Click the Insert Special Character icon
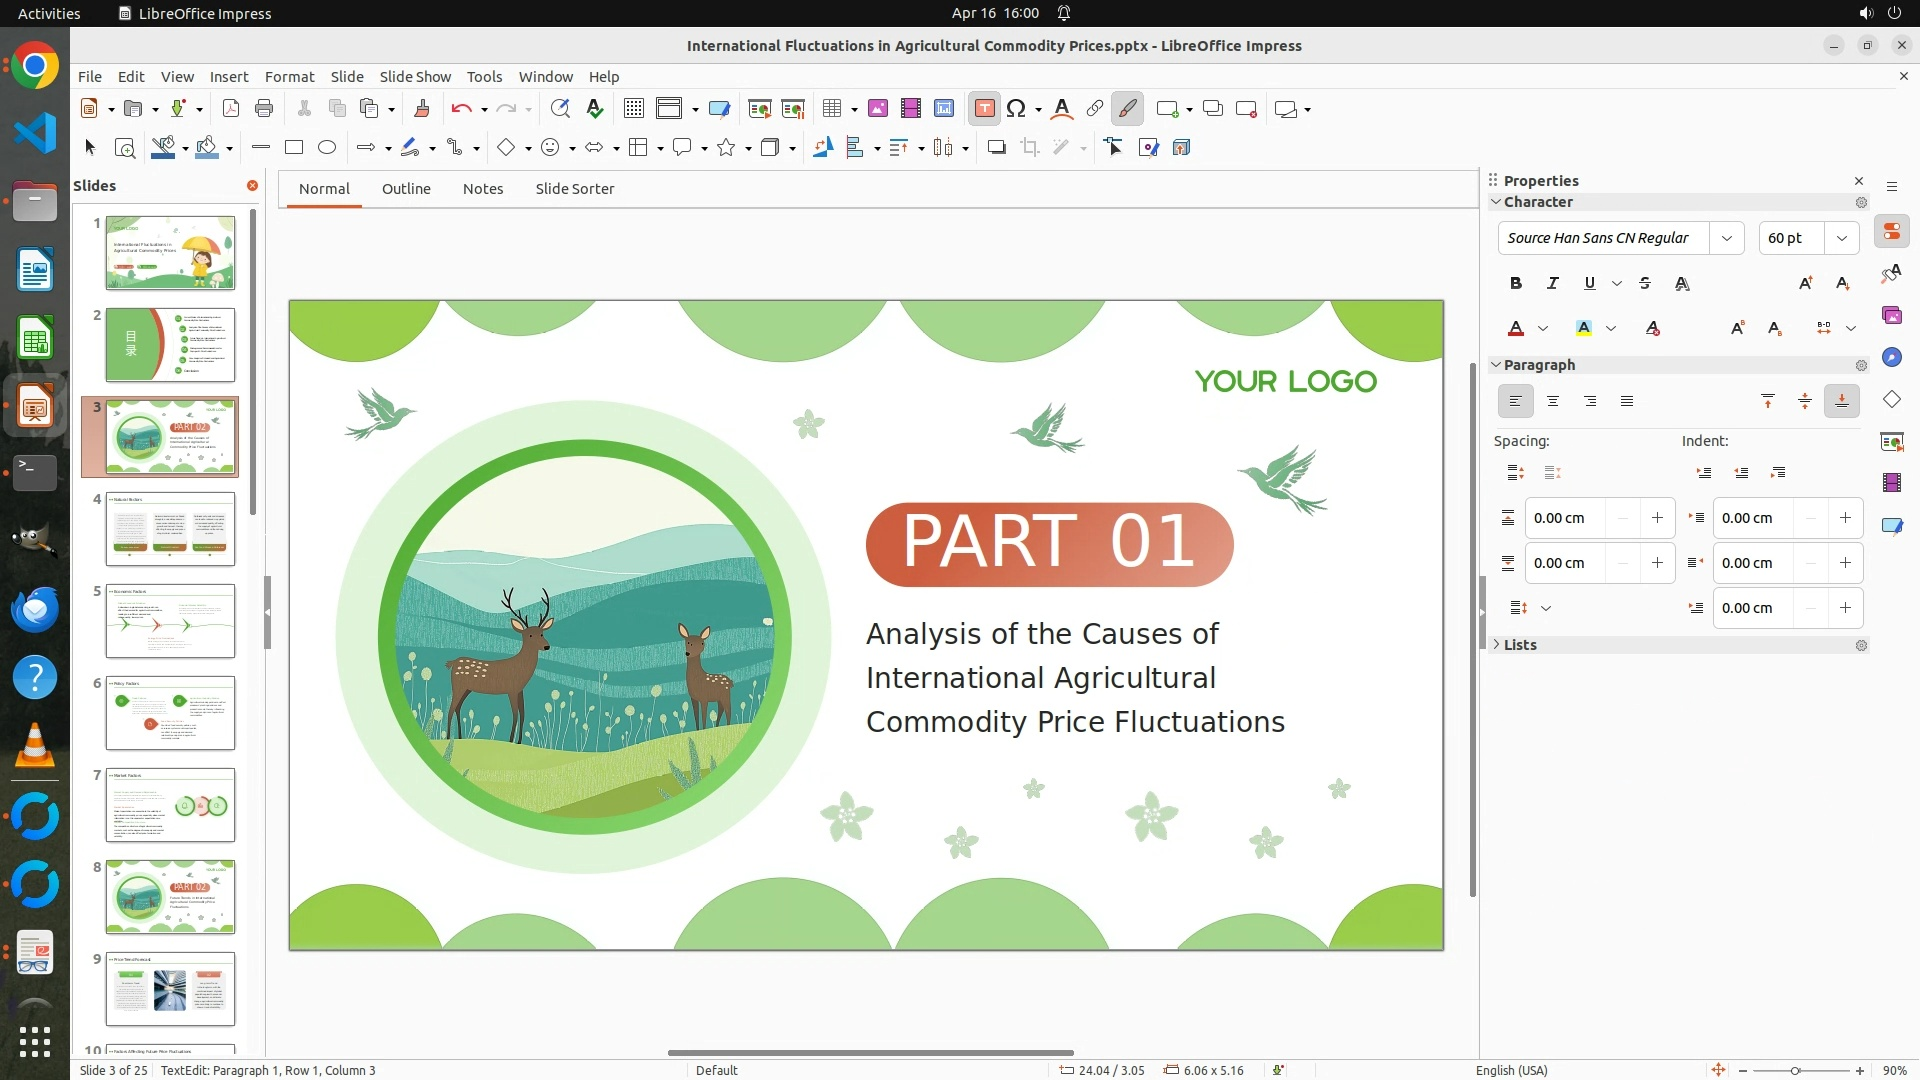 click(x=1016, y=109)
